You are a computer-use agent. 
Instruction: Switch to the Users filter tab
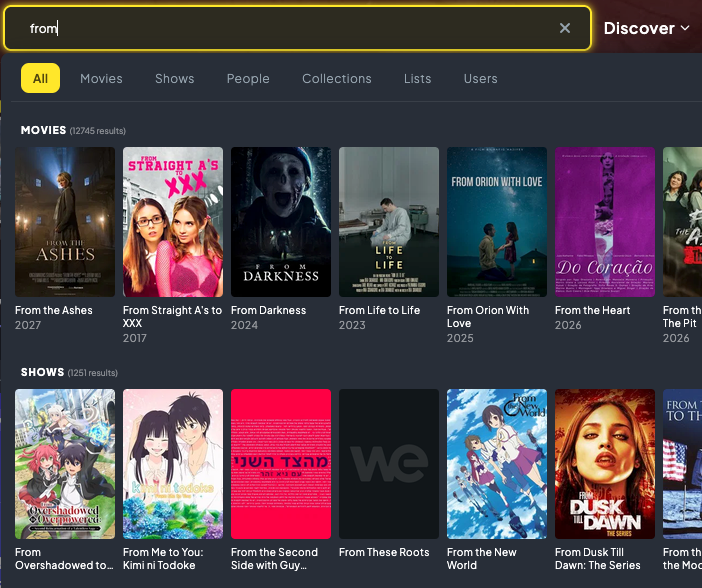click(x=480, y=78)
